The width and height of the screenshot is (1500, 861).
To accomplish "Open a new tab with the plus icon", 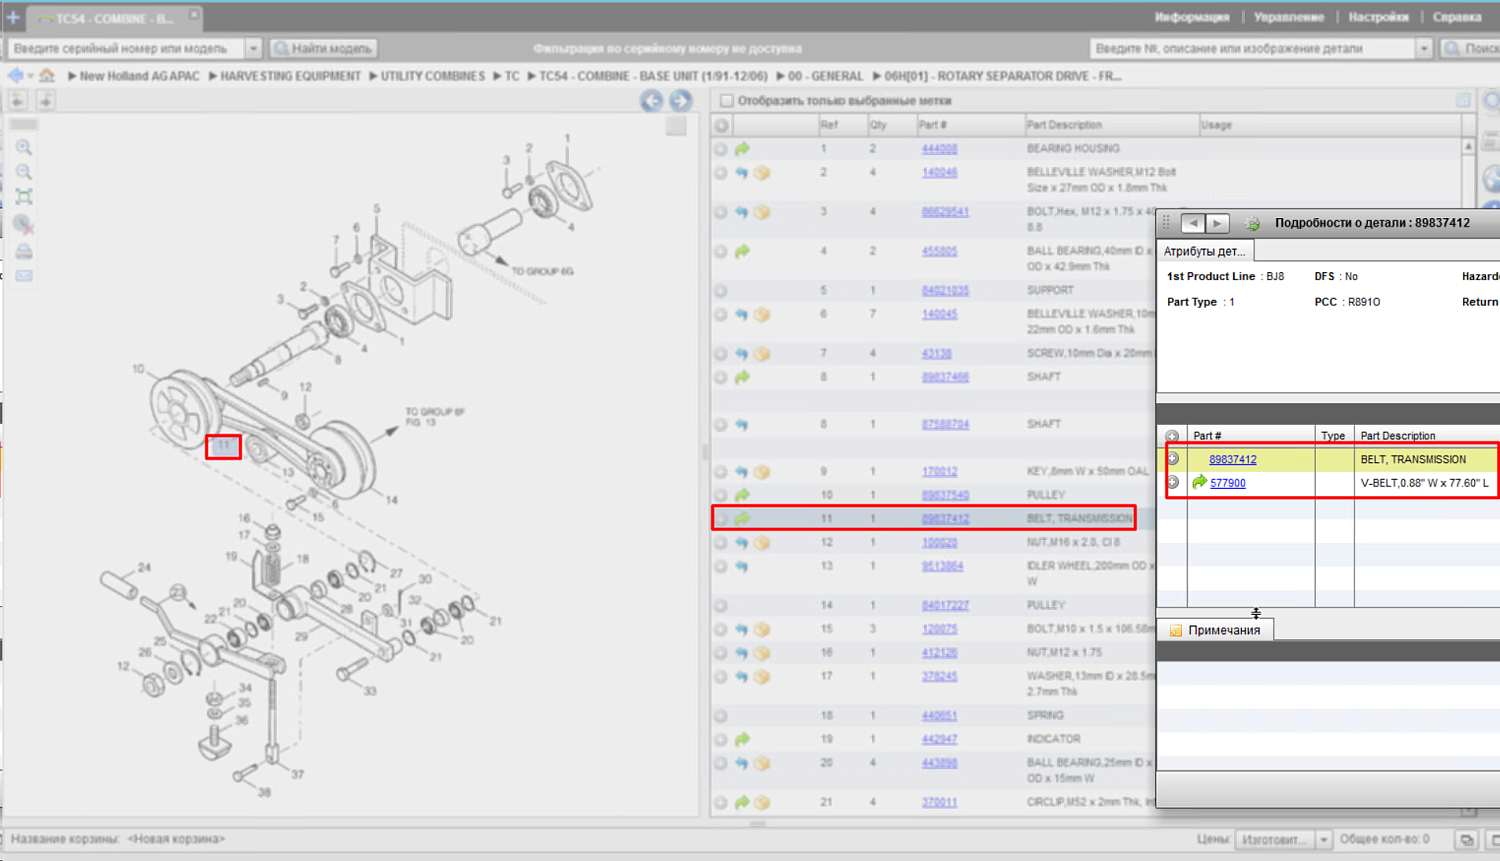I will (13, 17).
